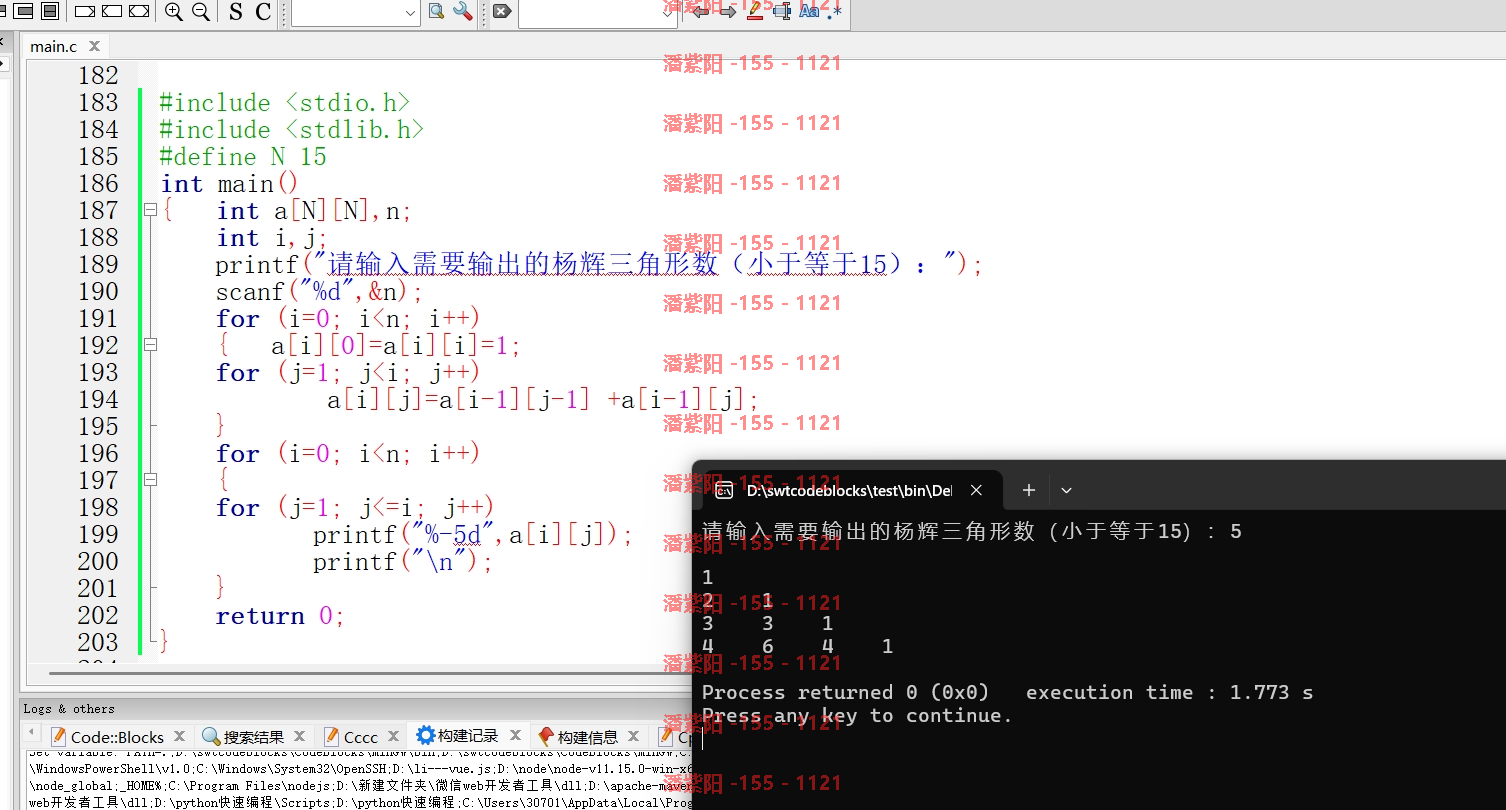Open the terminal new-tab dropdown chevron
The image size is (1506, 810).
(x=1066, y=490)
